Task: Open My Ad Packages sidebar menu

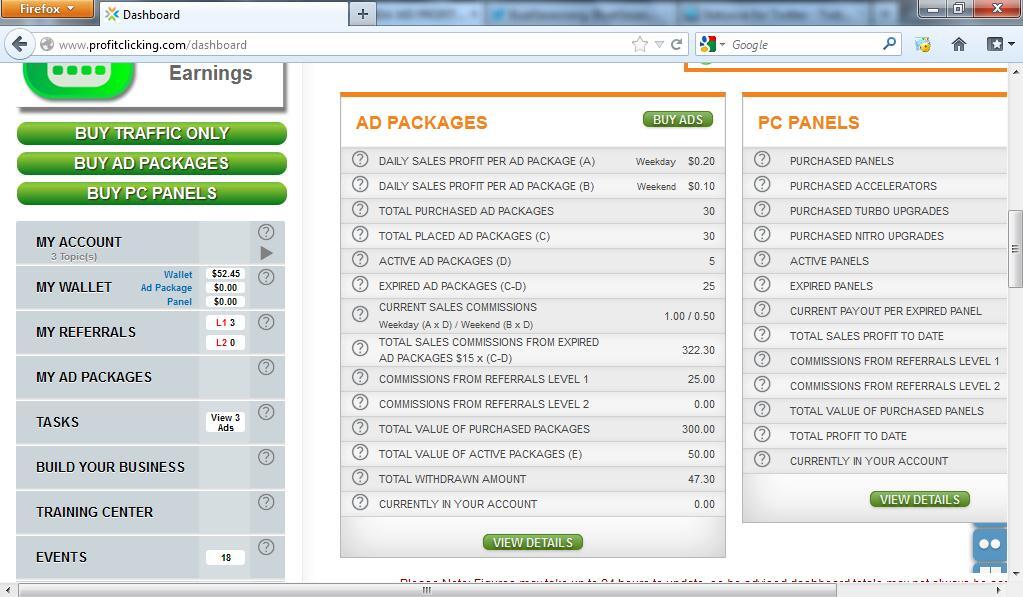Action: pos(94,377)
